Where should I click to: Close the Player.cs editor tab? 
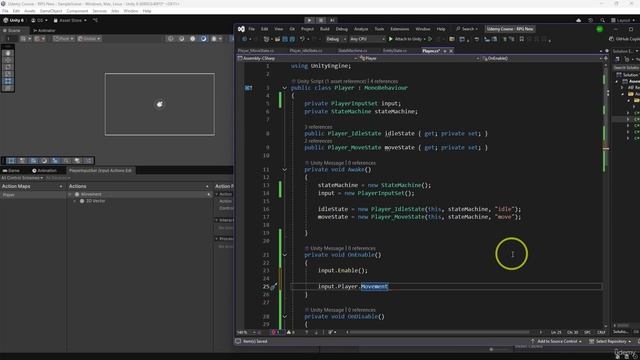click(451, 51)
